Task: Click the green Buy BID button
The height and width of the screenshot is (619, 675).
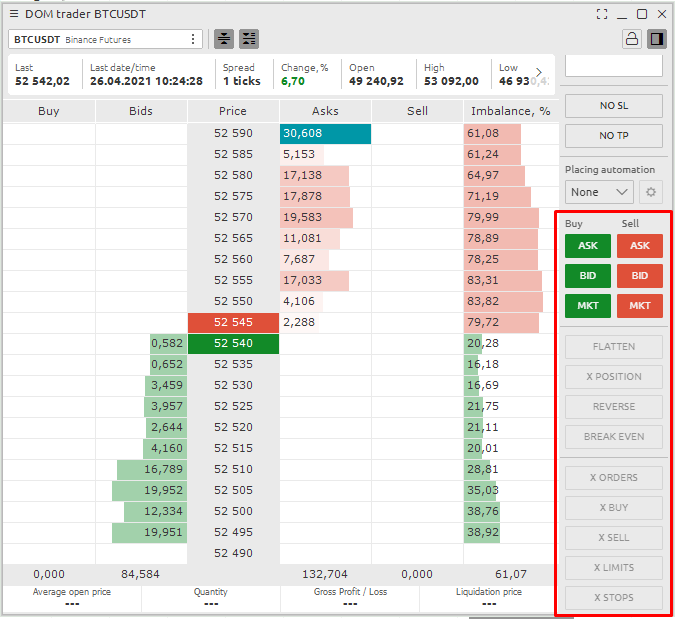Action: coord(587,275)
